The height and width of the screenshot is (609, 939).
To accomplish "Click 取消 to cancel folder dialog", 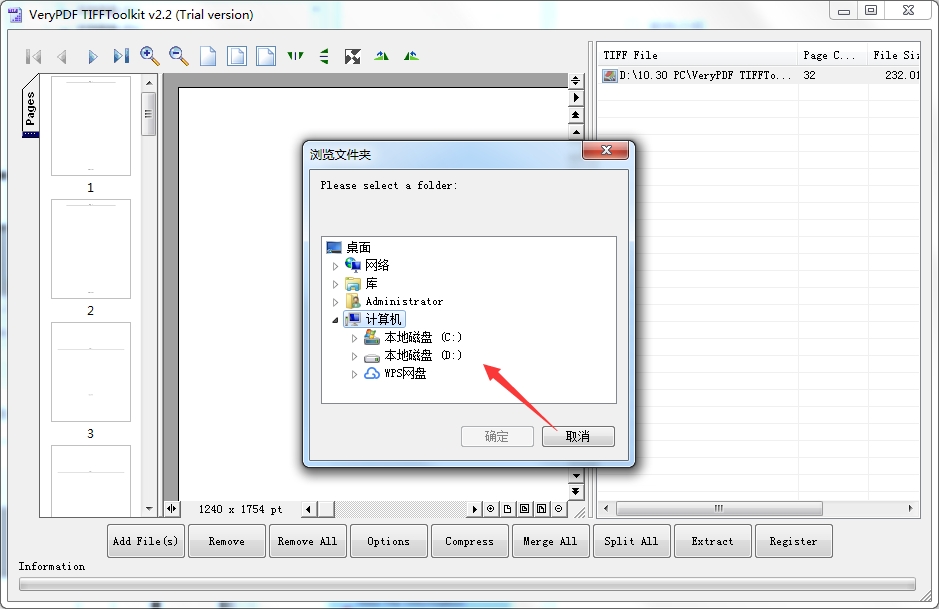I will [578, 437].
